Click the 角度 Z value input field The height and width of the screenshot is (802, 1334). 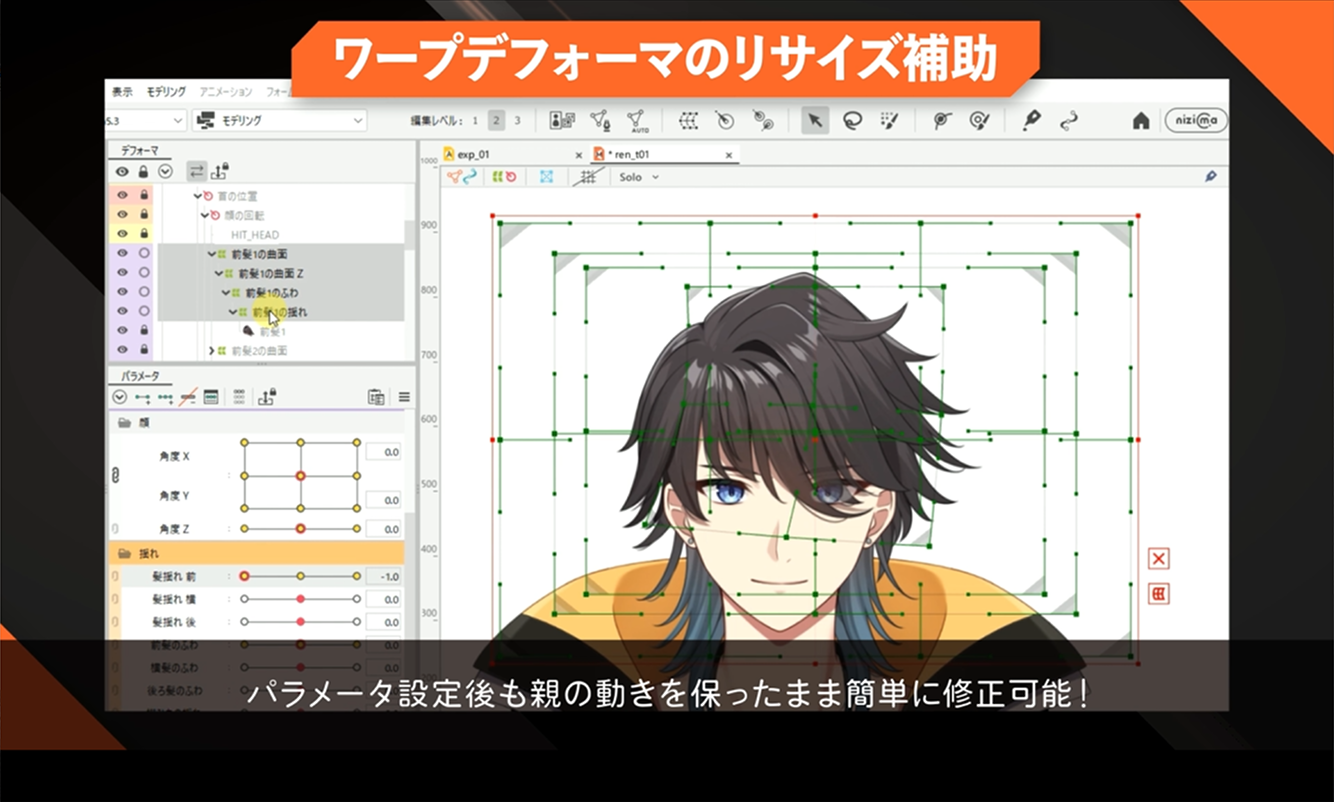coord(383,529)
